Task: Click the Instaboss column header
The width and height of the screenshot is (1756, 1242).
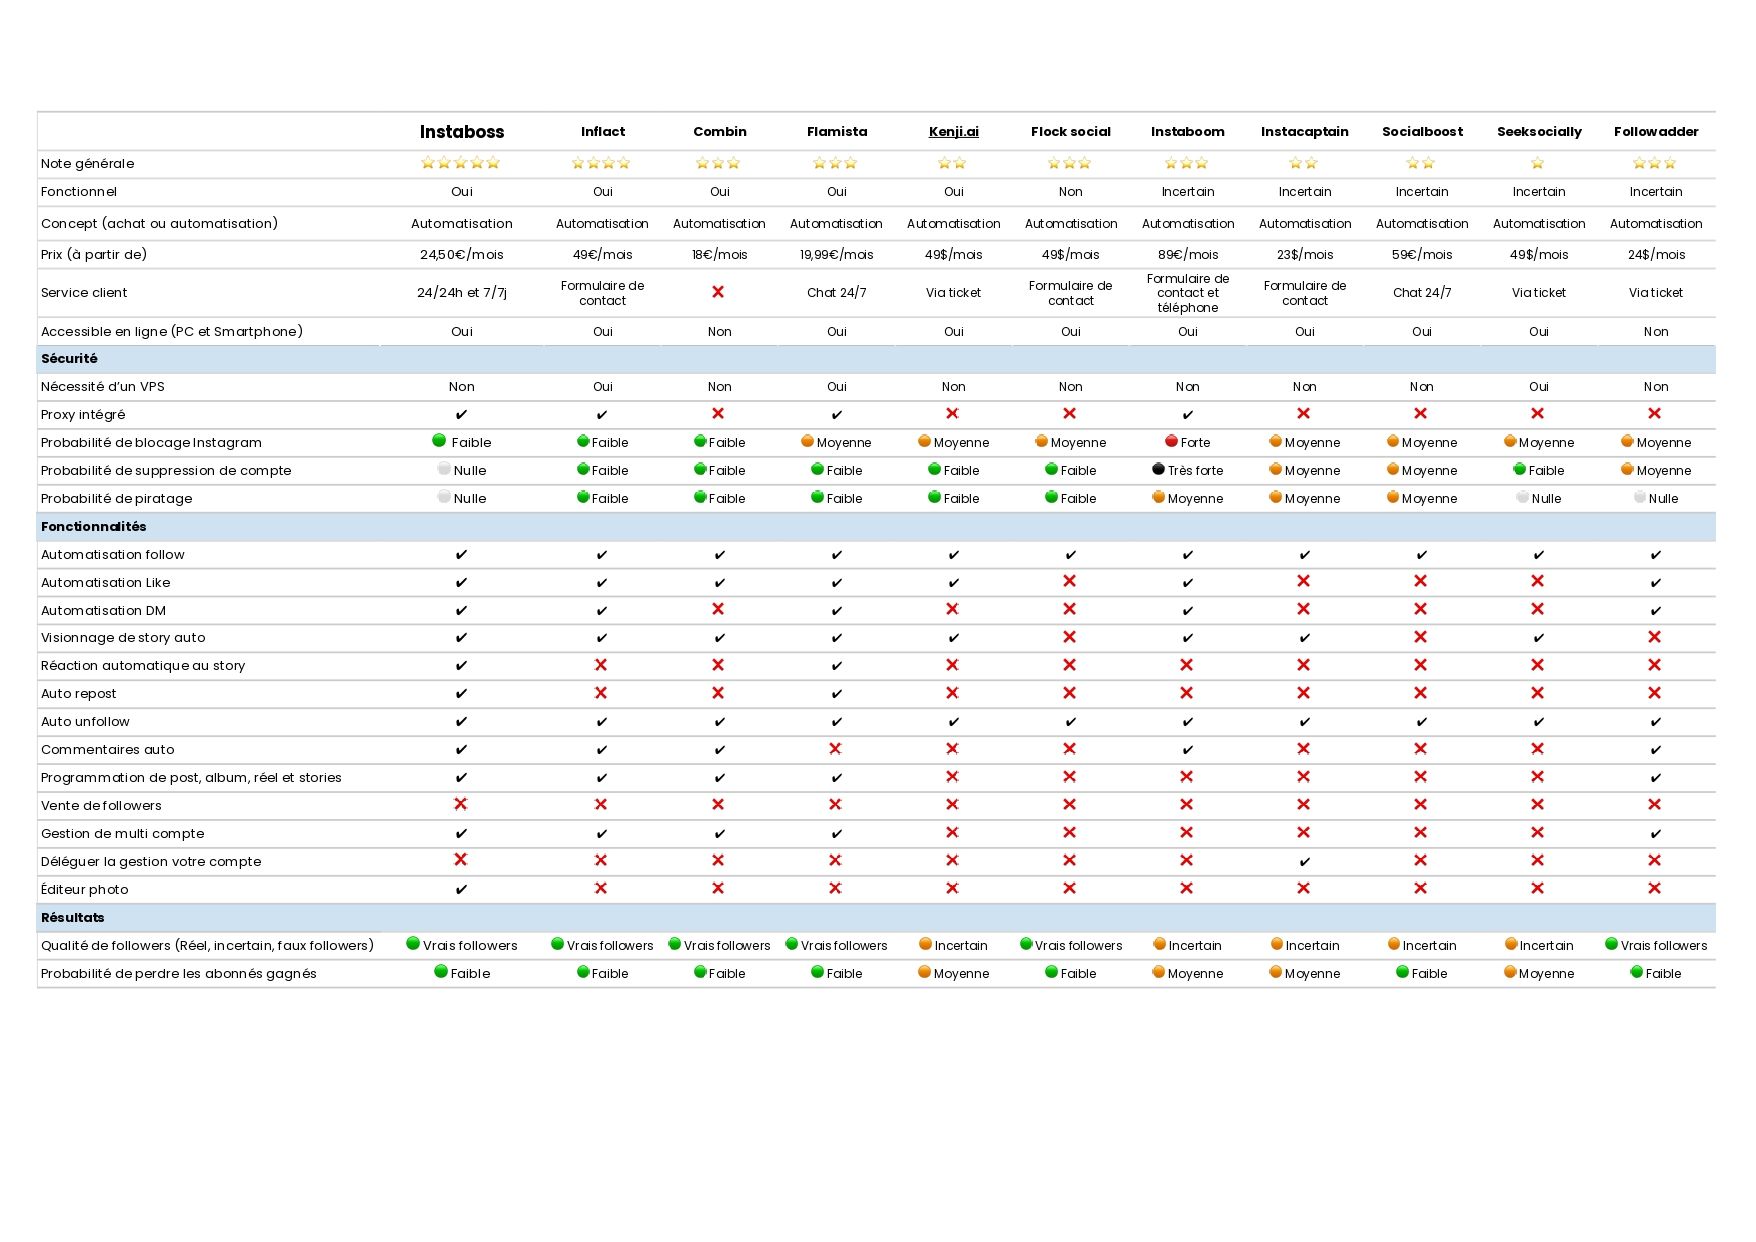Action: [x=462, y=131]
